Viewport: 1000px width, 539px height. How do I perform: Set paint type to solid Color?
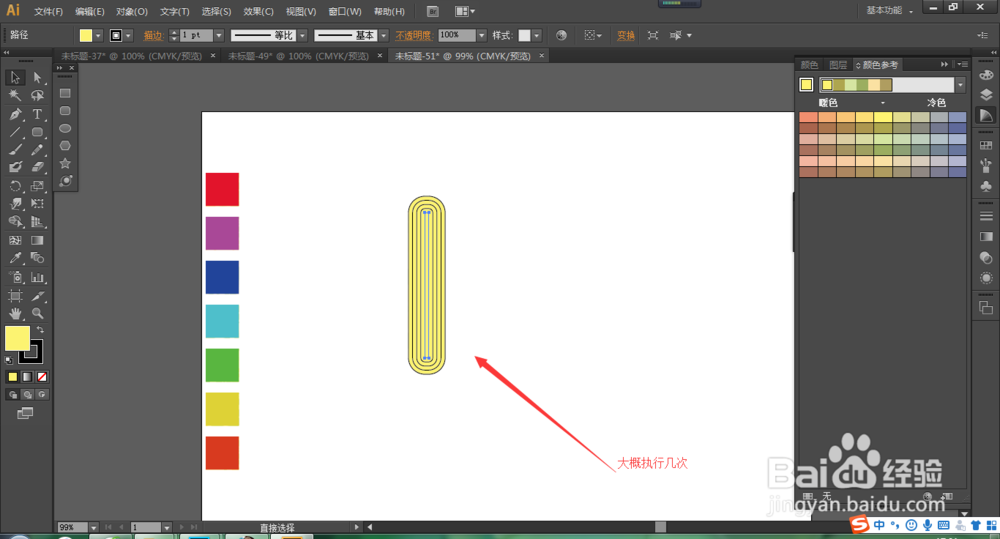12,377
